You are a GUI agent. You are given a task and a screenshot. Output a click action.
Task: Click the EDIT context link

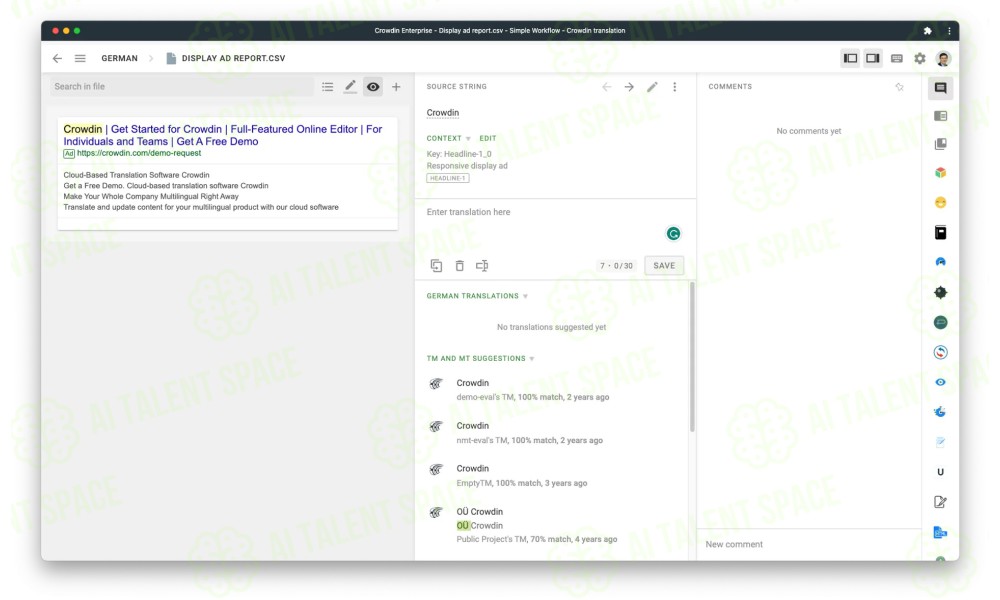tap(488, 138)
